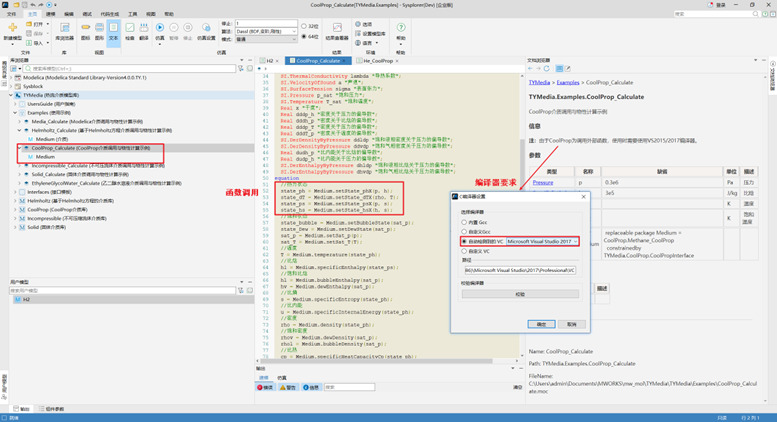Expand the Solid_Calculate tree node
This screenshot has height=422, width=777.
[20, 174]
